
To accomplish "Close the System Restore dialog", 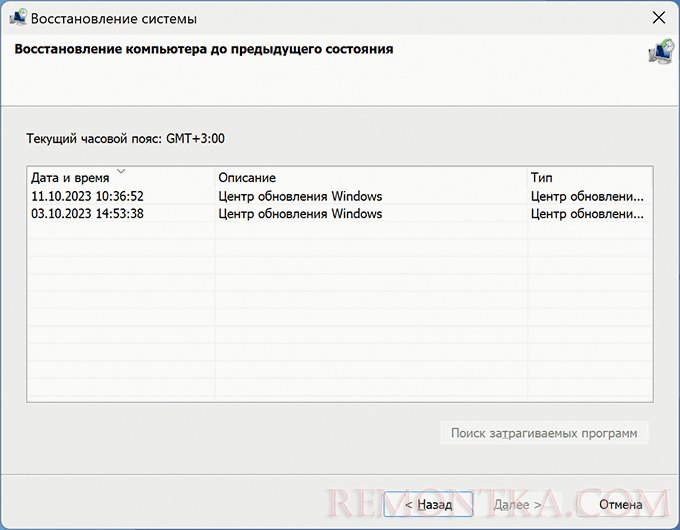I will (x=659, y=18).
